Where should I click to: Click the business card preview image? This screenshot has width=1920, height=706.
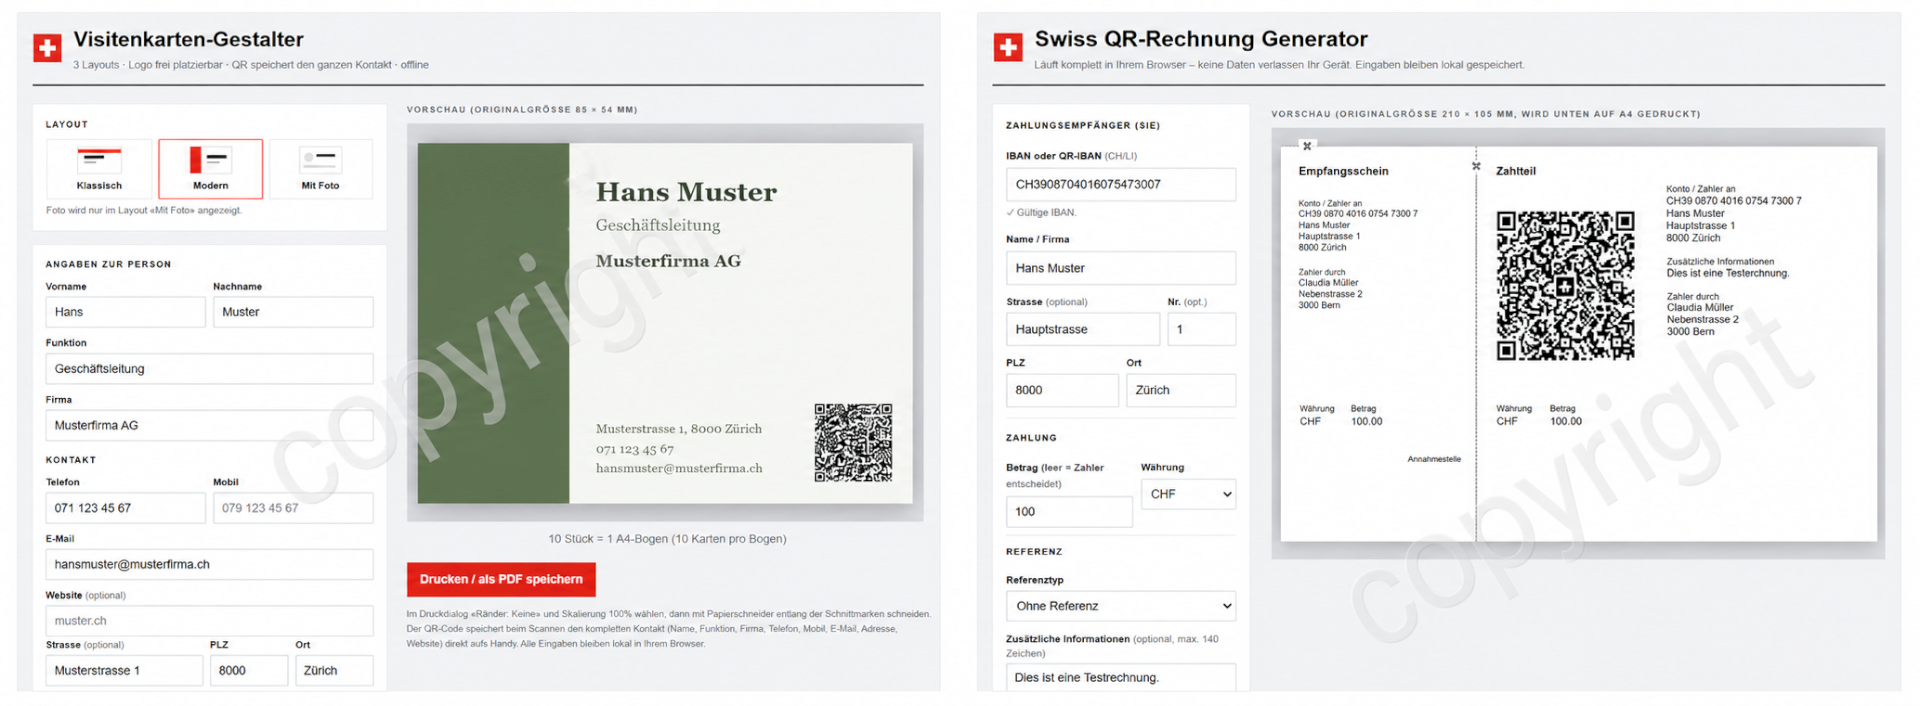pyautogui.click(x=665, y=323)
